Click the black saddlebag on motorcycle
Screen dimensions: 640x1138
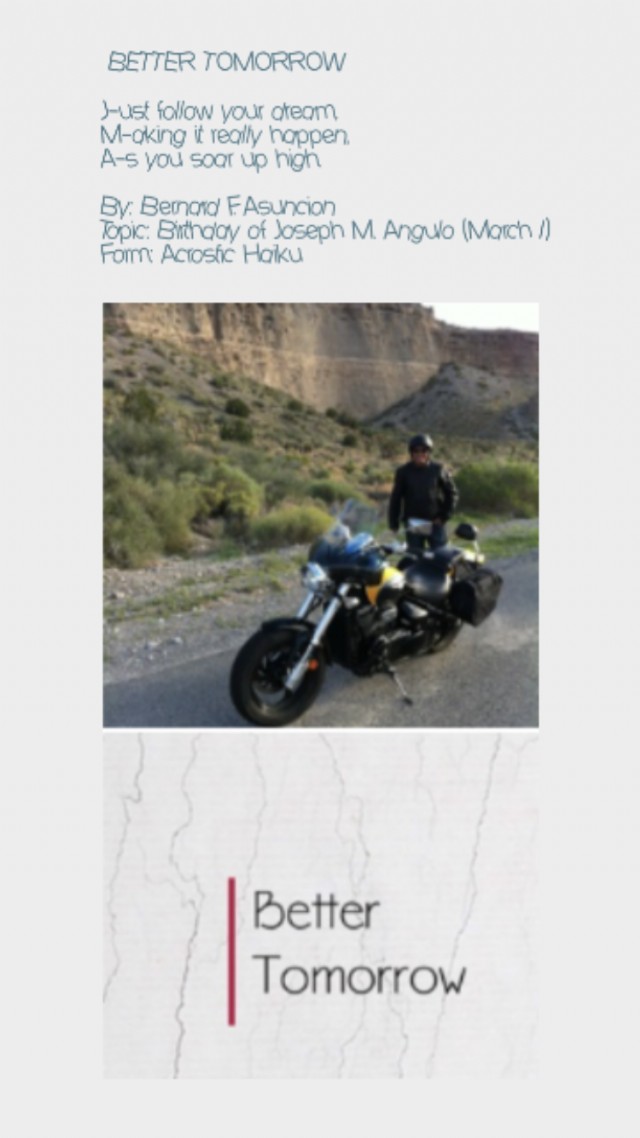tap(477, 595)
